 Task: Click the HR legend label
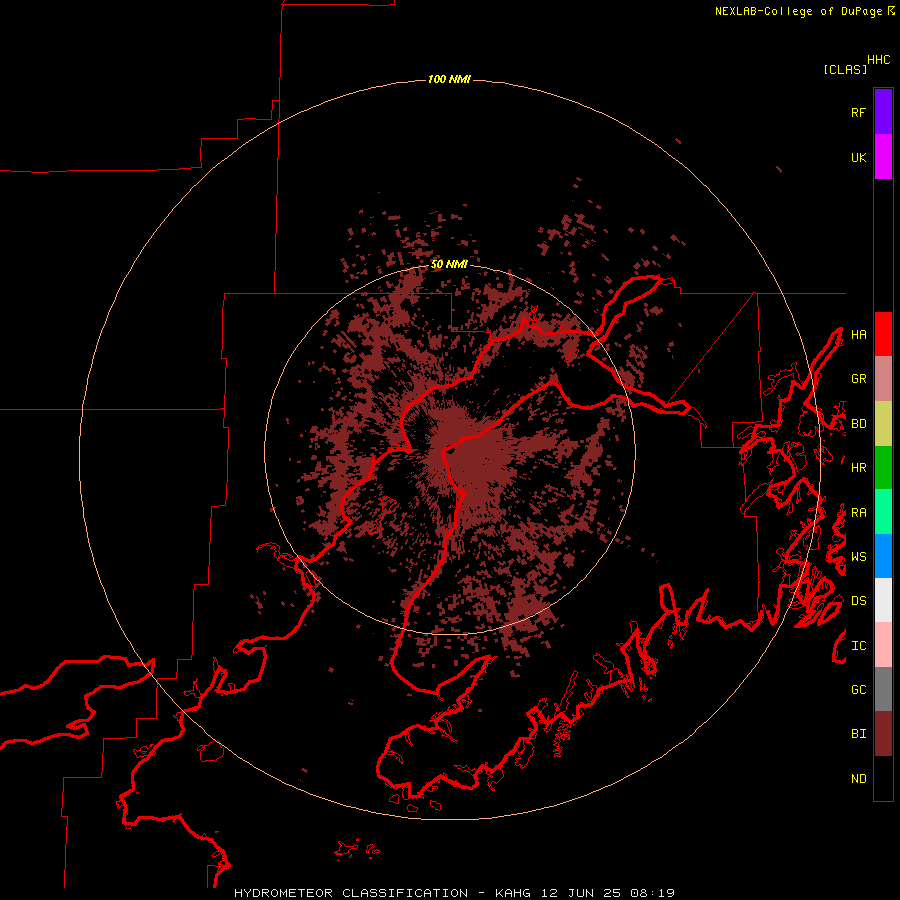(x=858, y=467)
